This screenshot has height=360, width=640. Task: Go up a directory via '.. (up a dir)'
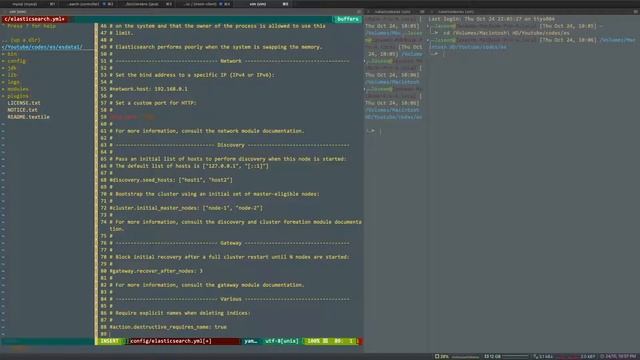click(x=21, y=40)
